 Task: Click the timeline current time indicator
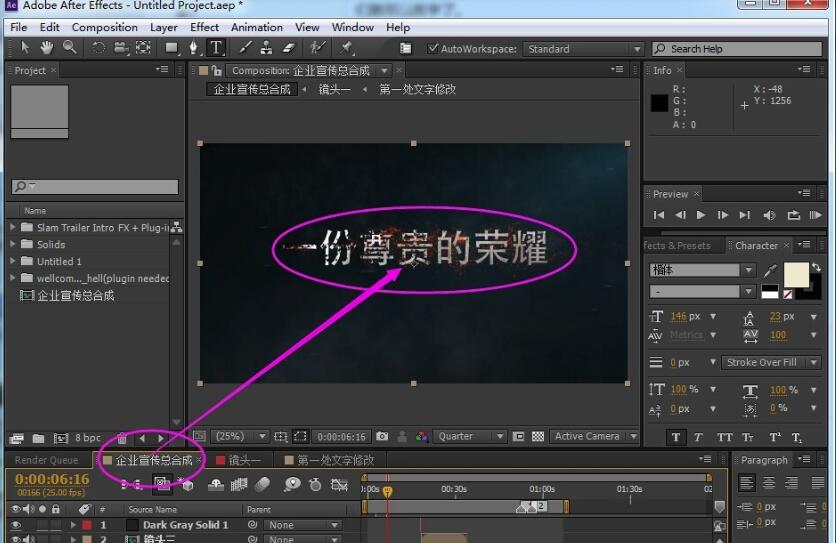click(388, 491)
